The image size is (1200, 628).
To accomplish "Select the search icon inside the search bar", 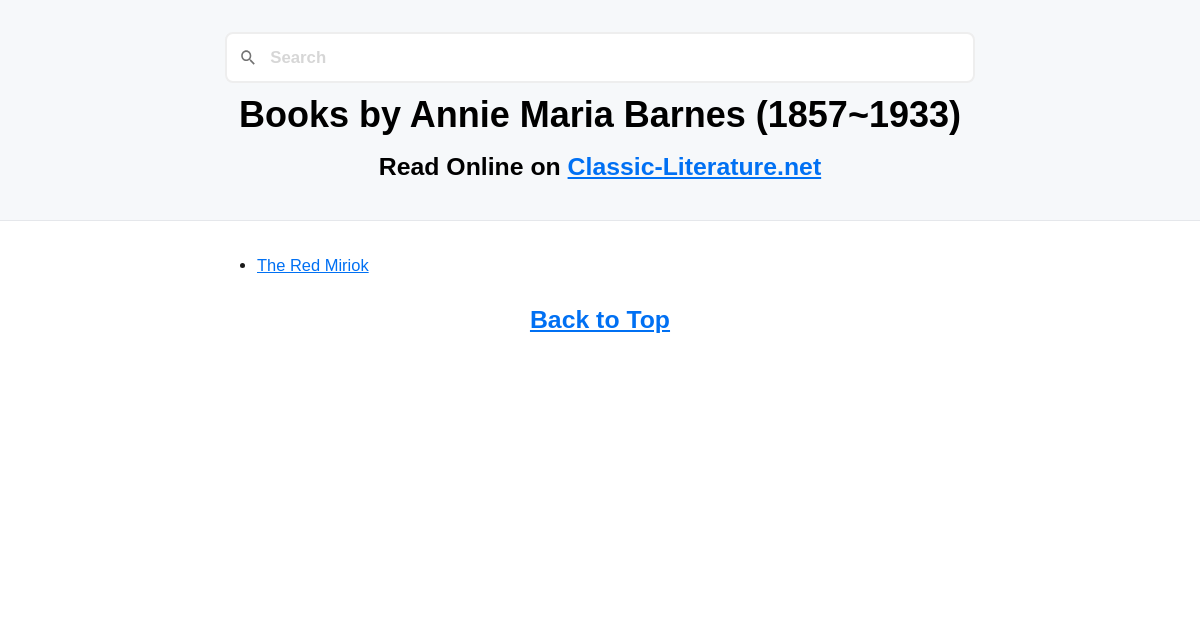I will [x=248, y=57].
